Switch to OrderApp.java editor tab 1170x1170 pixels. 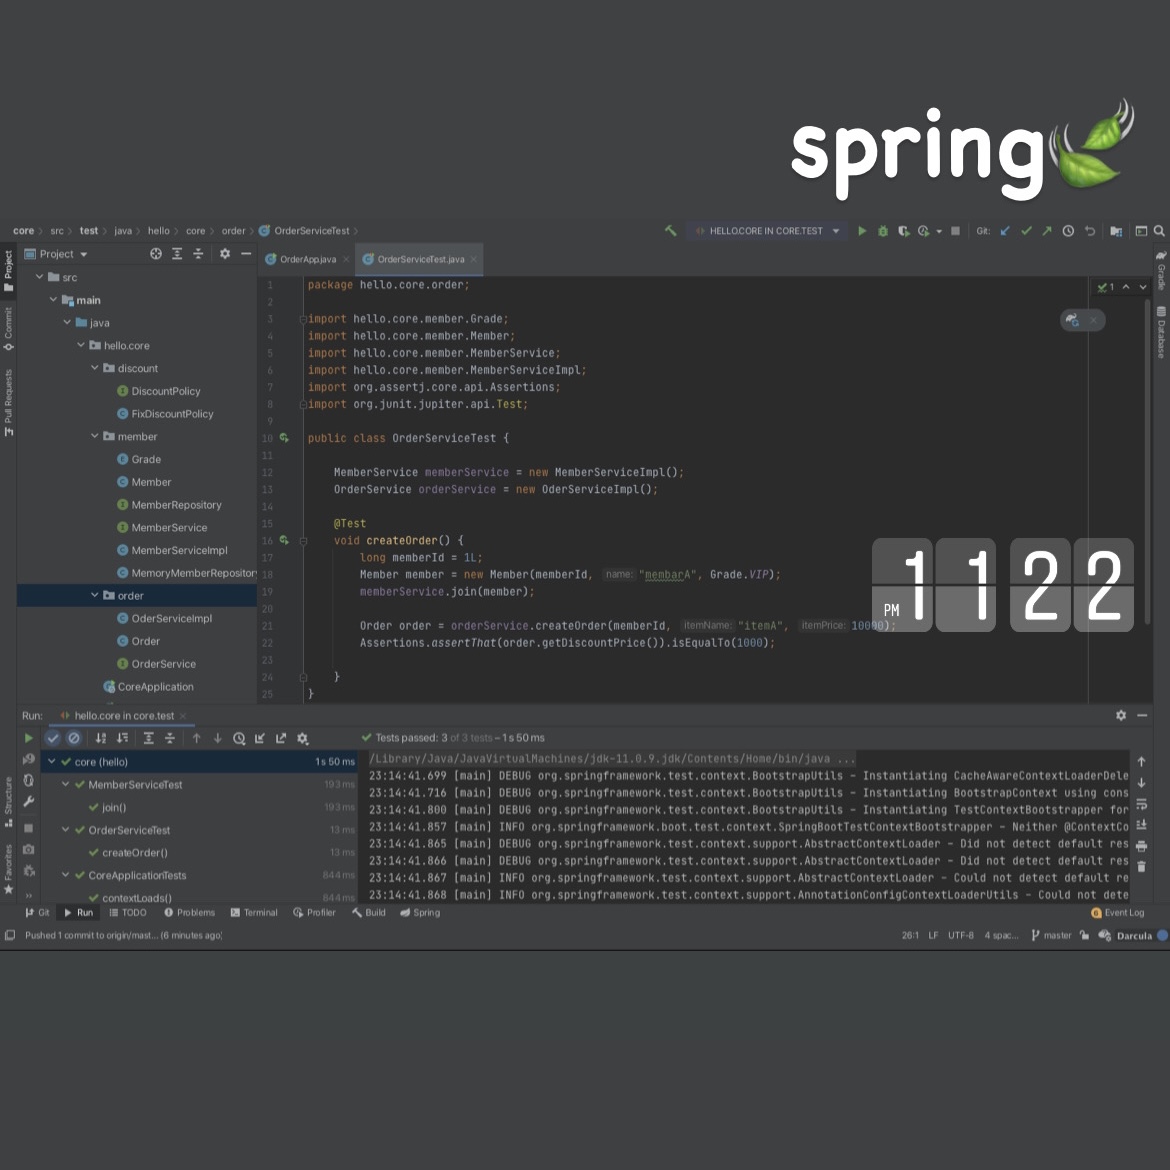coord(307,259)
